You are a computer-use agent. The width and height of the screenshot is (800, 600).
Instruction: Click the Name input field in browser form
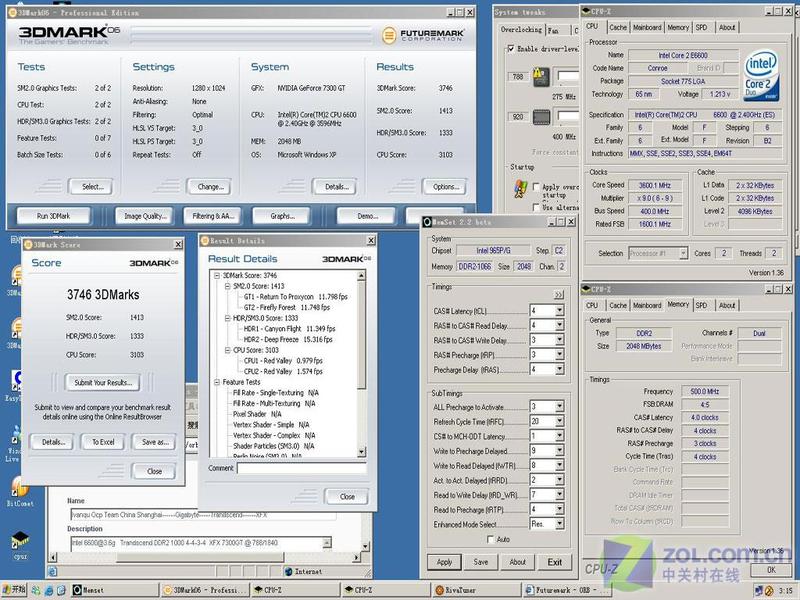click(x=203, y=515)
